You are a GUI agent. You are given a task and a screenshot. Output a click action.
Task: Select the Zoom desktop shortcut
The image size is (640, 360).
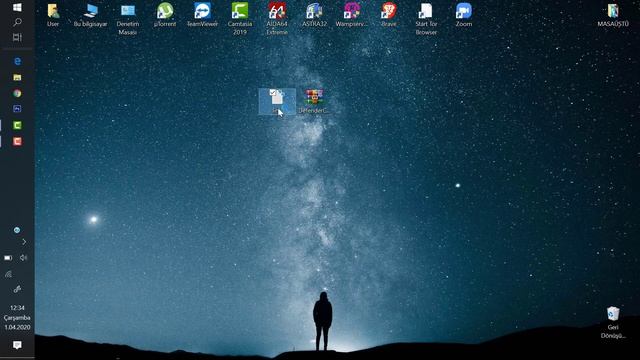[x=464, y=15]
